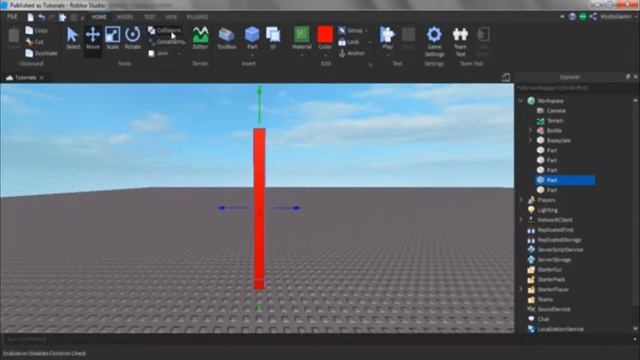Click the Cut button
This screenshot has height=360, width=640.
pos(34,42)
